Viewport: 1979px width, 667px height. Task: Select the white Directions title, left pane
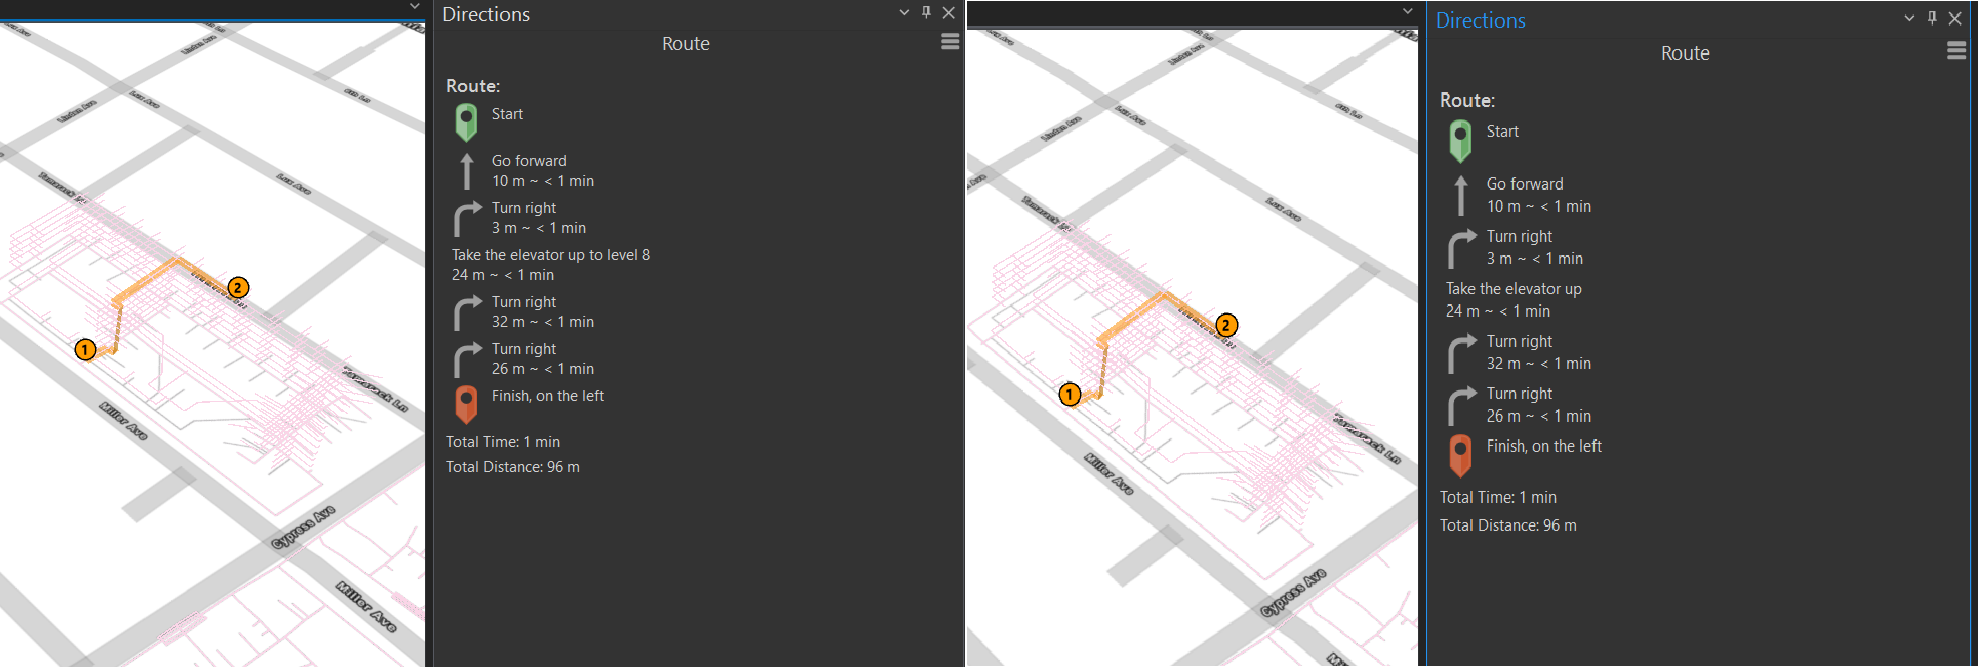[x=486, y=14]
